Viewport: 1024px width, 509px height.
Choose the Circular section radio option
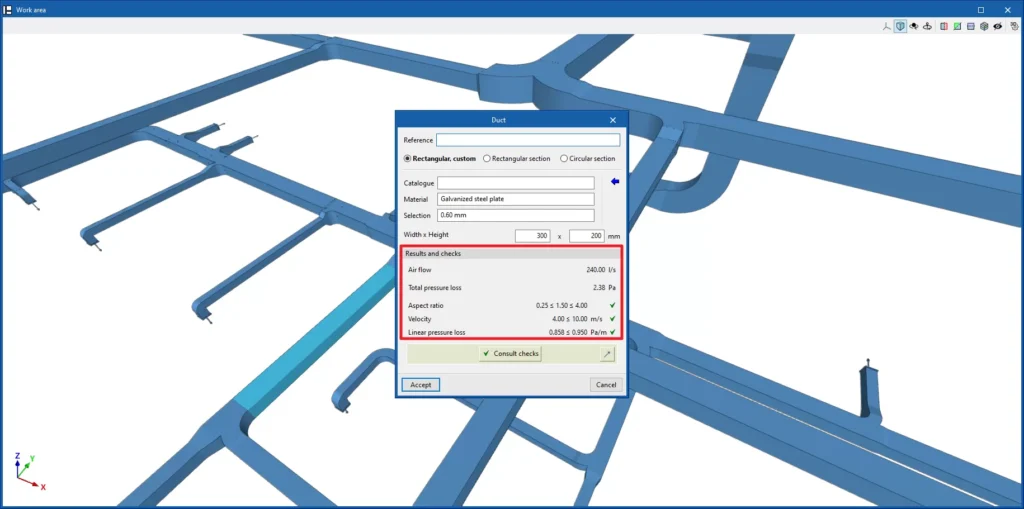[x=564, y=158]
